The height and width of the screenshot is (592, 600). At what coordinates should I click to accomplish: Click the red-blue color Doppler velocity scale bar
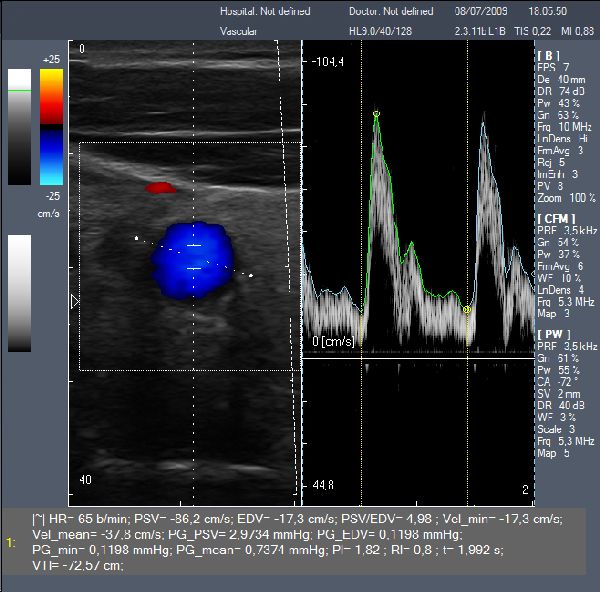(x=51, y=127)
